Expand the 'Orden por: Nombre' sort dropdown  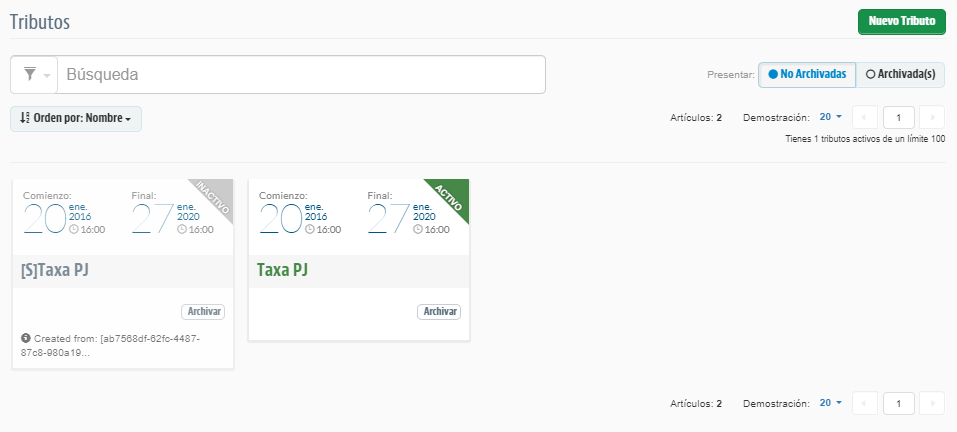click(x=76, y=118)
